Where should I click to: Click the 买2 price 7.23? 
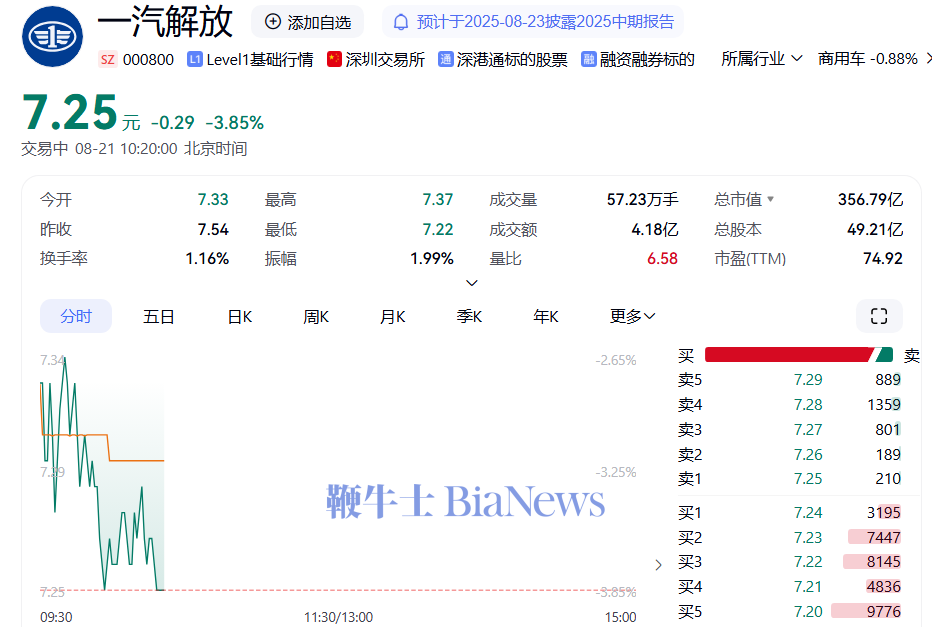click(x=808, y=538)
